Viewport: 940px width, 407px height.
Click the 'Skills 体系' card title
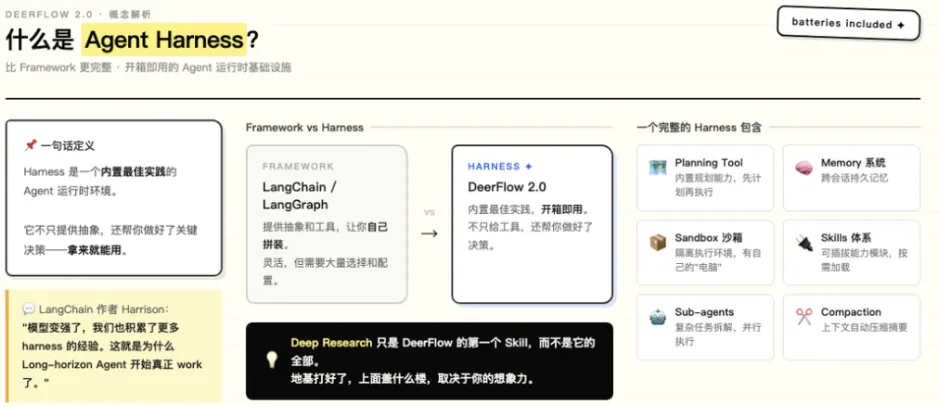846,237
